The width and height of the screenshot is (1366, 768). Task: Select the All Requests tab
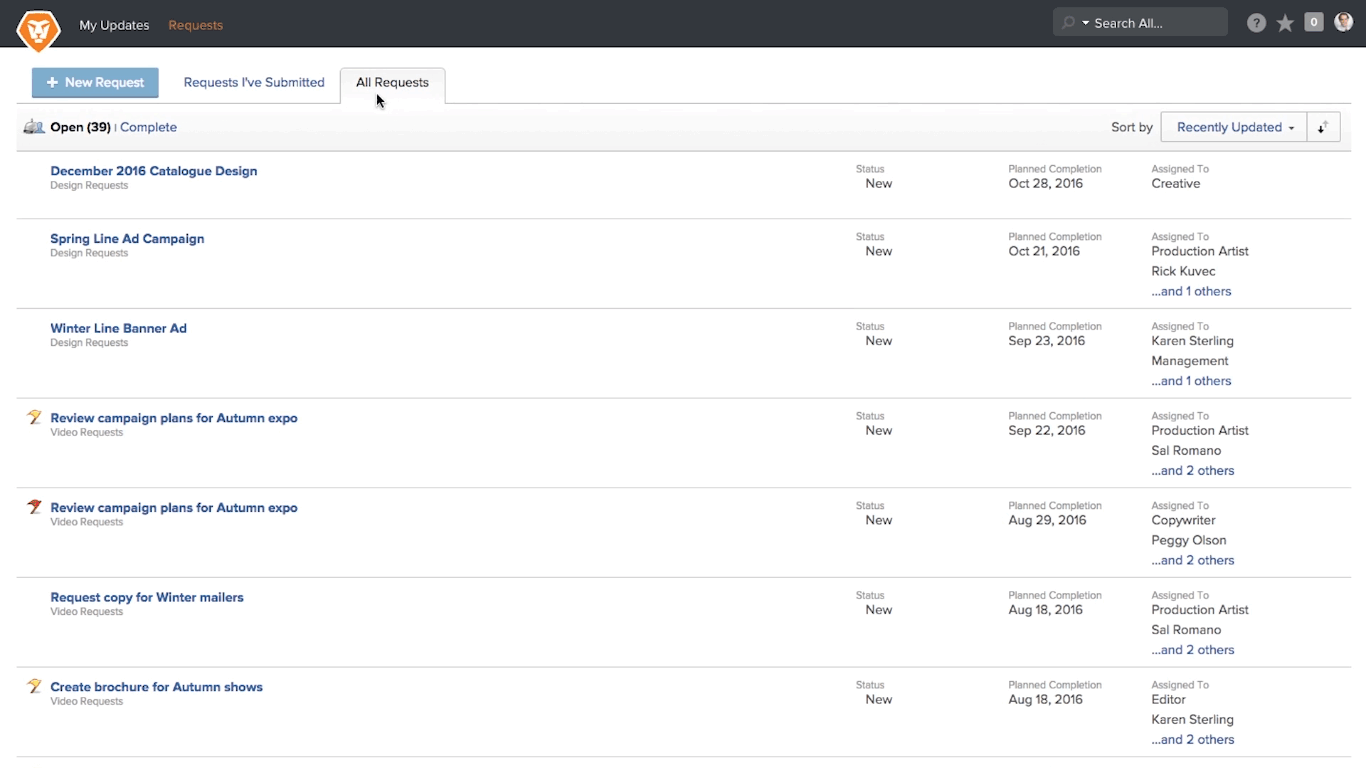coord(392,83)
